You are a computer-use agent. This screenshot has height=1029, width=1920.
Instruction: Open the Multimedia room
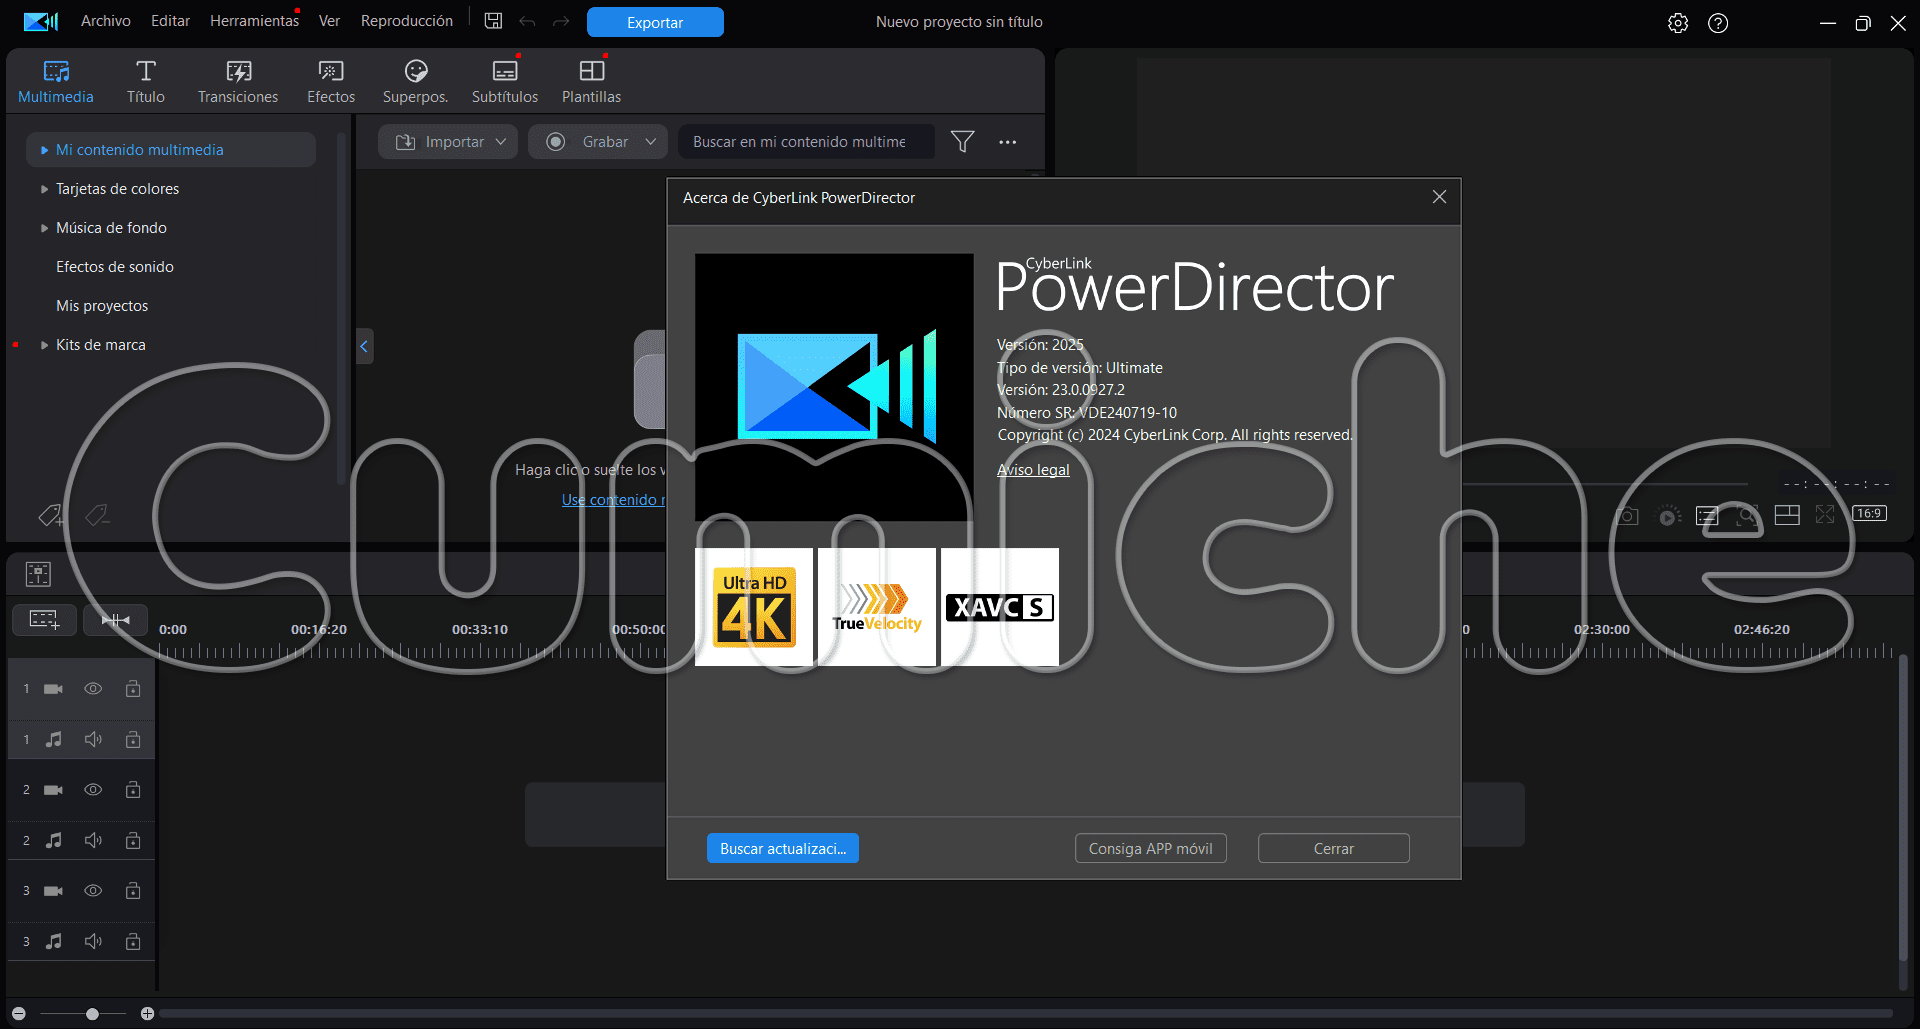[x=56, y=82]
